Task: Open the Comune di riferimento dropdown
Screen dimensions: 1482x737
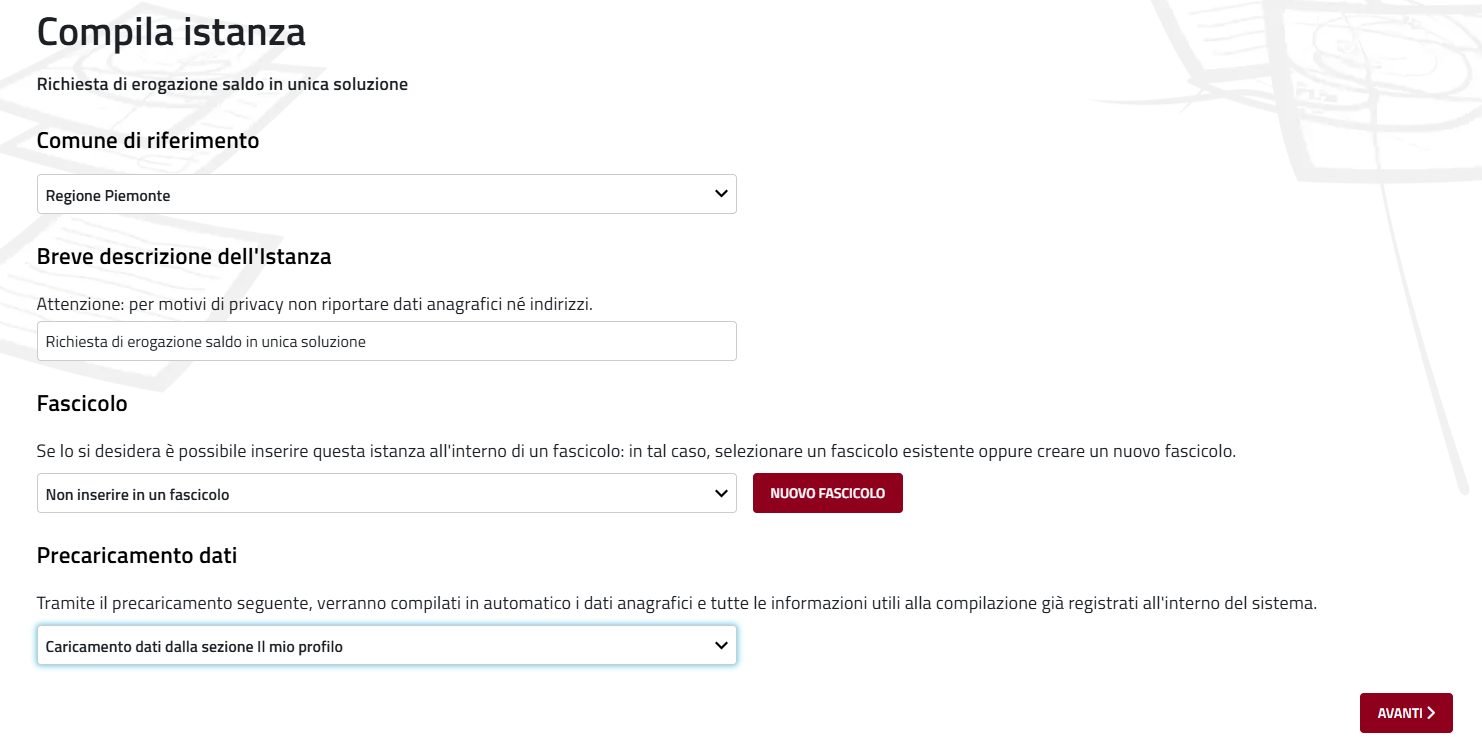Action: pos(386,195)
